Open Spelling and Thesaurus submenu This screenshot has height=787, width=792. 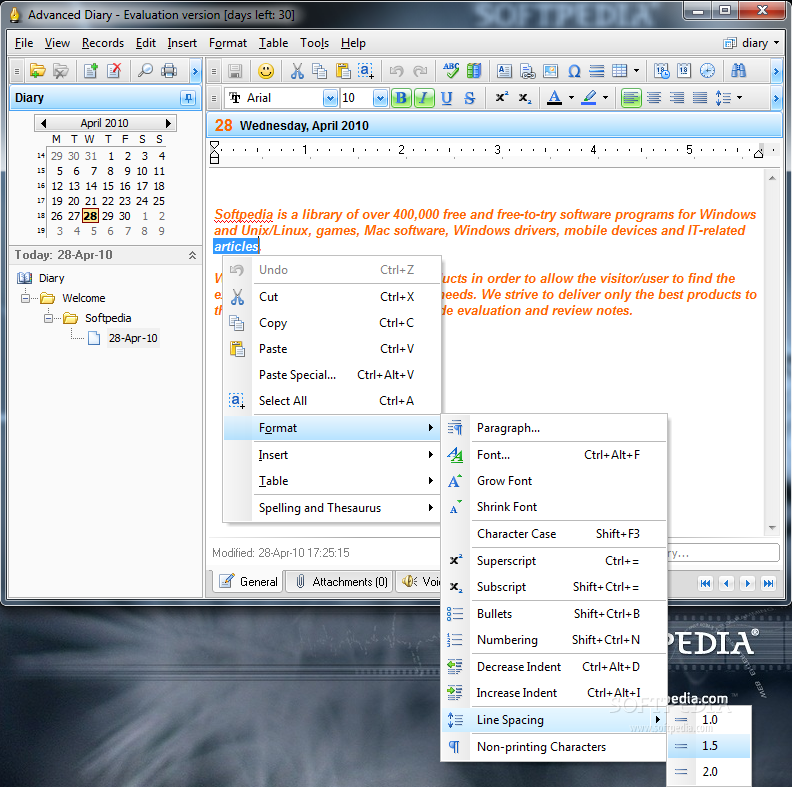tap(332, 508)
